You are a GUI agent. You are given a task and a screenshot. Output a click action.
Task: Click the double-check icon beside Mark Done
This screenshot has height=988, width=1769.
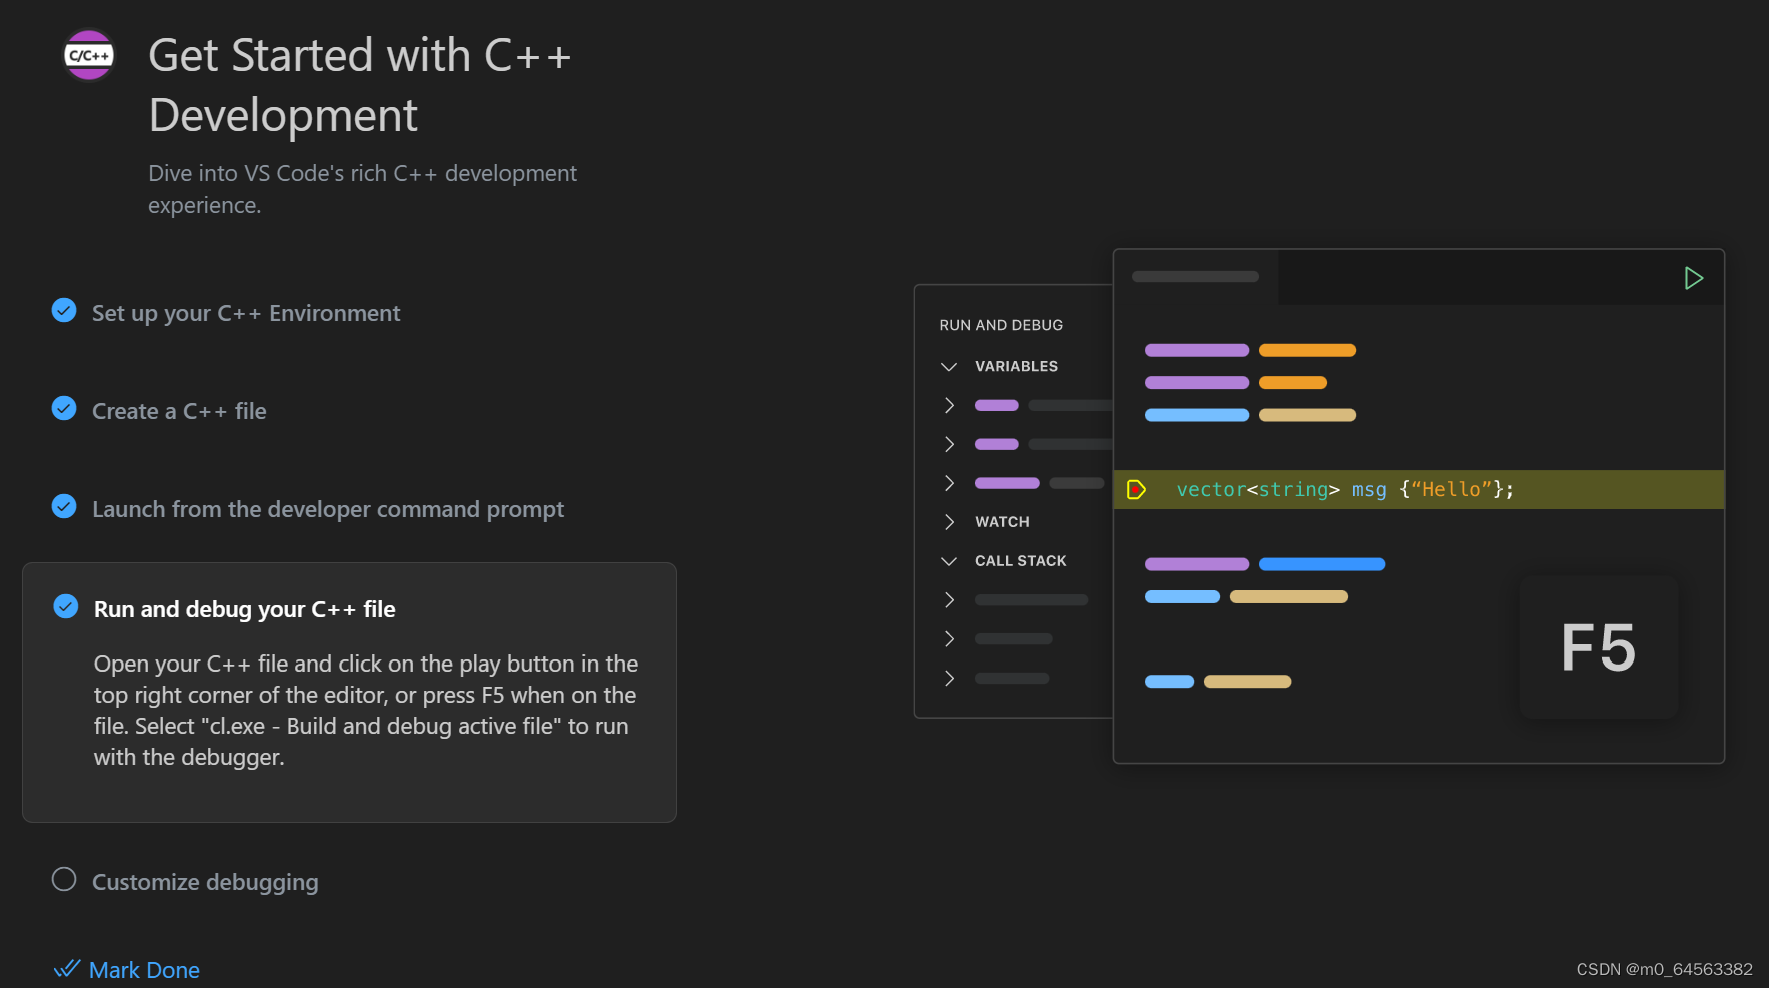[67, 969]
